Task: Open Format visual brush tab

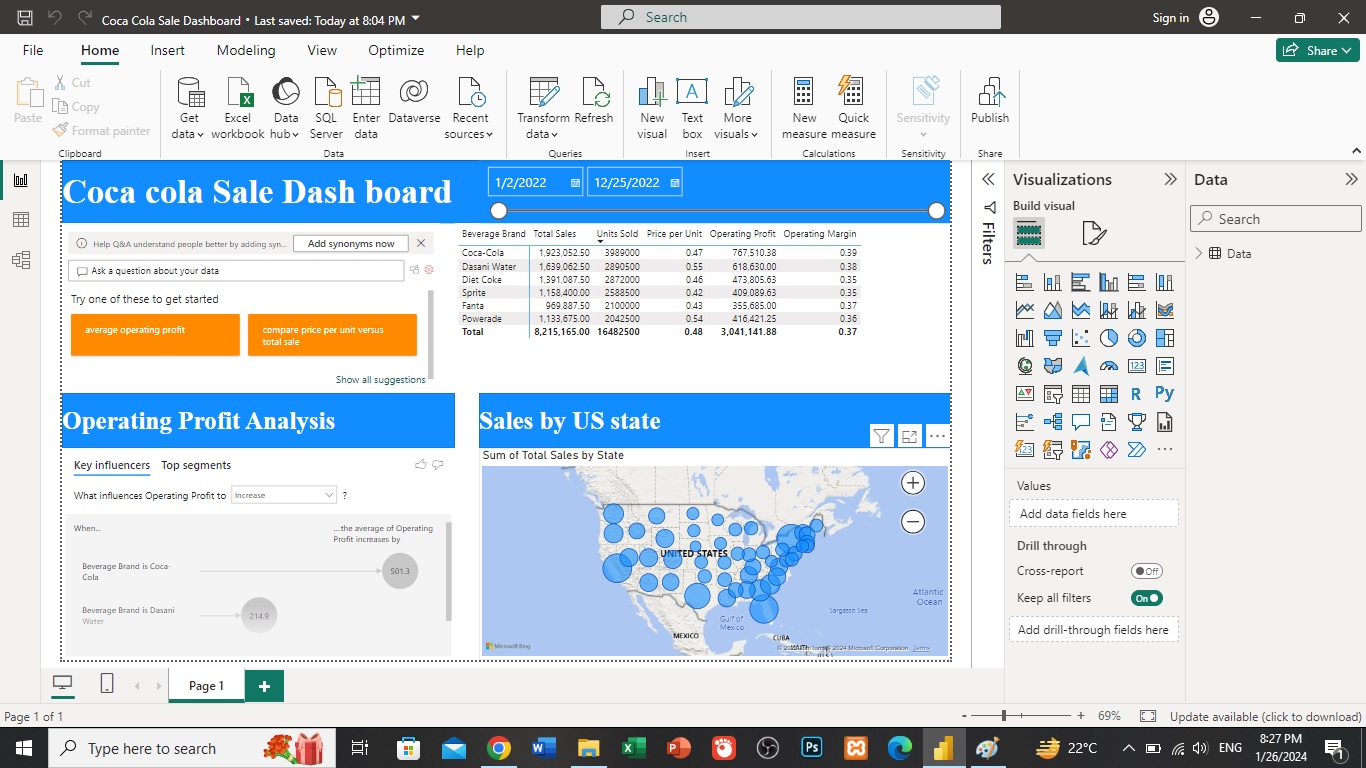Action: pyautogui.click(x=1094, y=234)
